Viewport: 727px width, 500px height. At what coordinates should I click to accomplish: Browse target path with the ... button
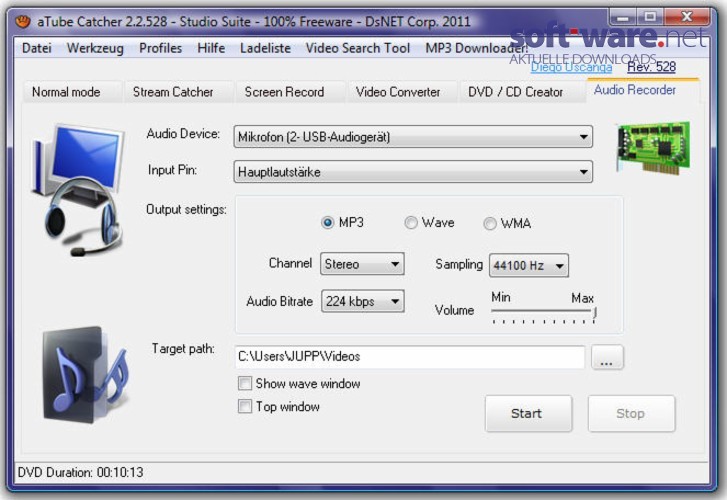click(607, 357)
